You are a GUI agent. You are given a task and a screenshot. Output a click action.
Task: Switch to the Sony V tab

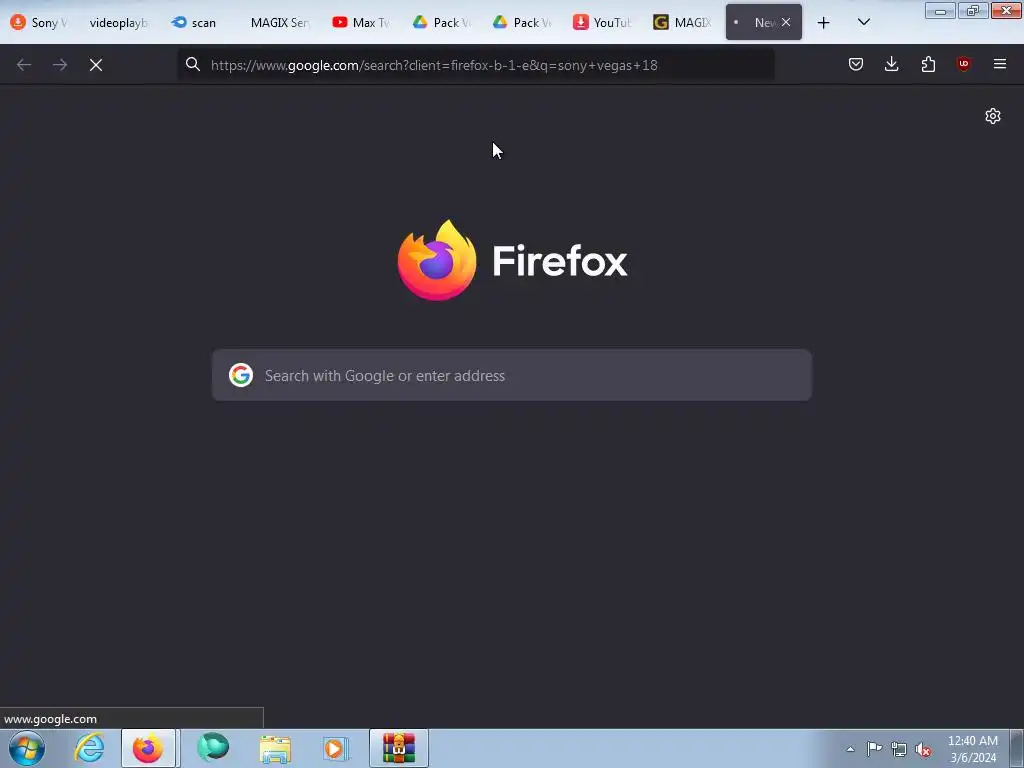(x=39, y=23)
